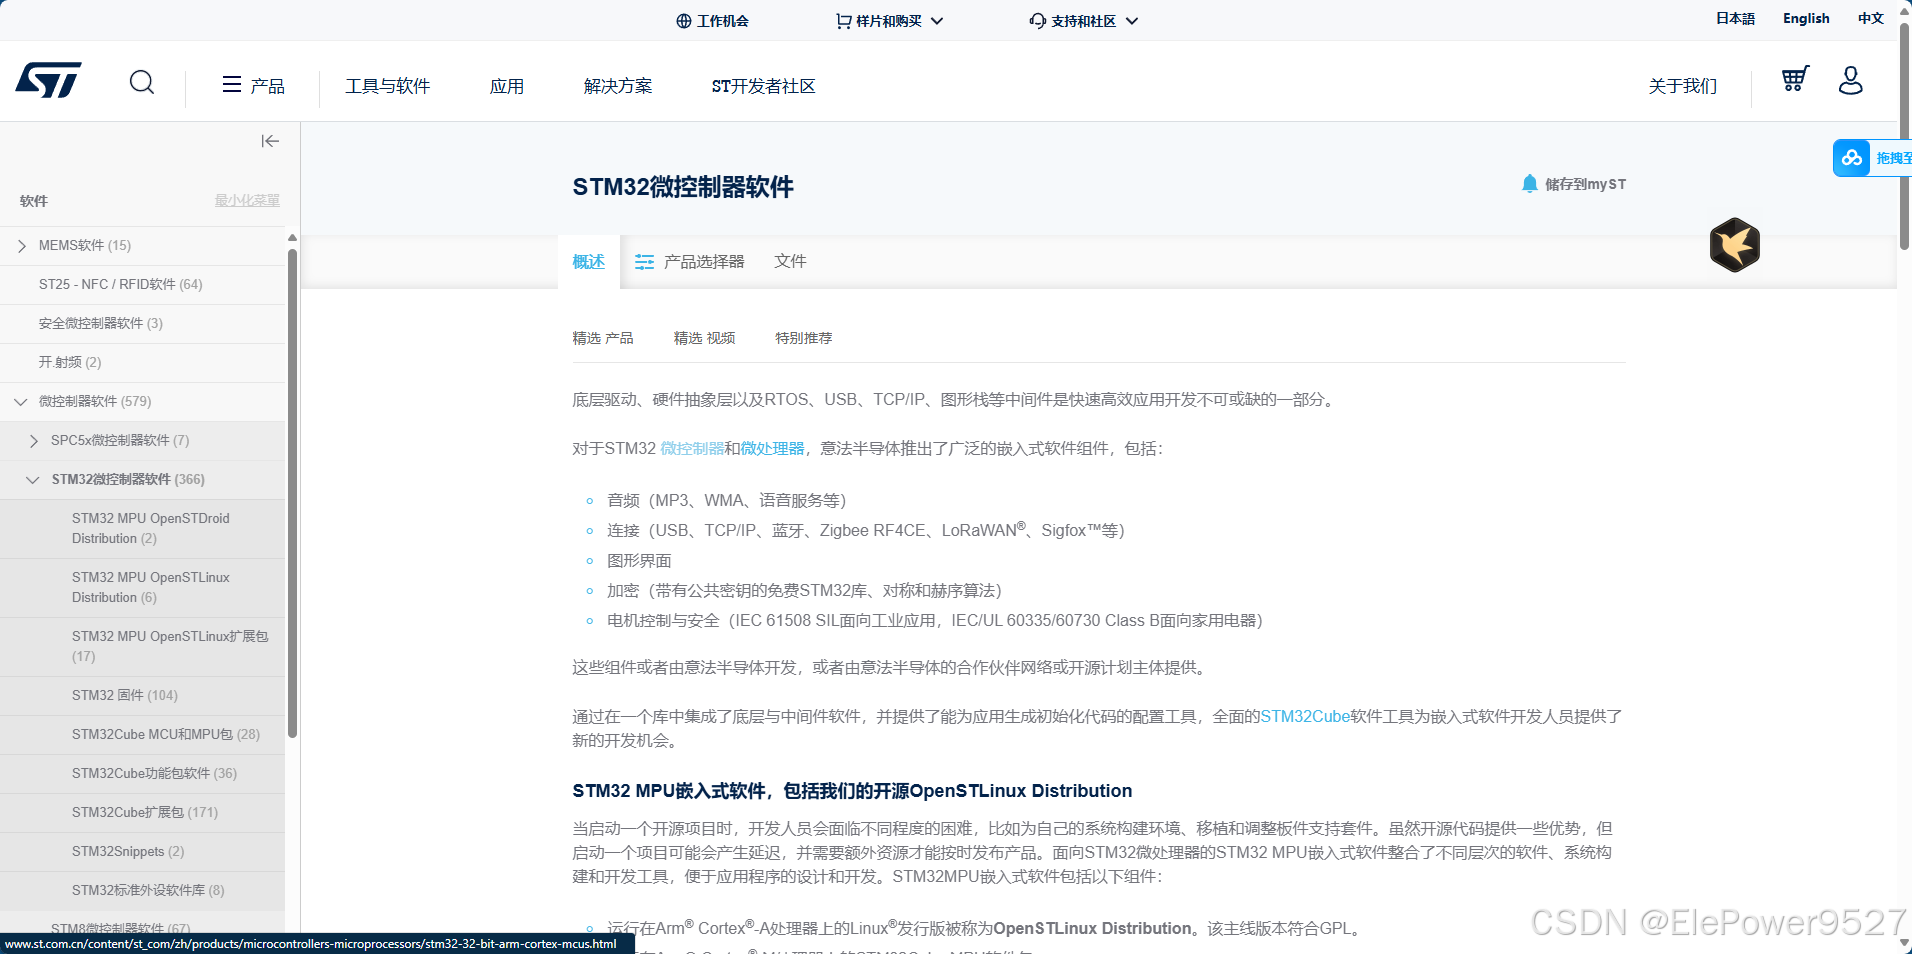The image size is (1912, 954).
Task: Collapse the 微控制器软件 (579) chevron
Action: [21, 402]
